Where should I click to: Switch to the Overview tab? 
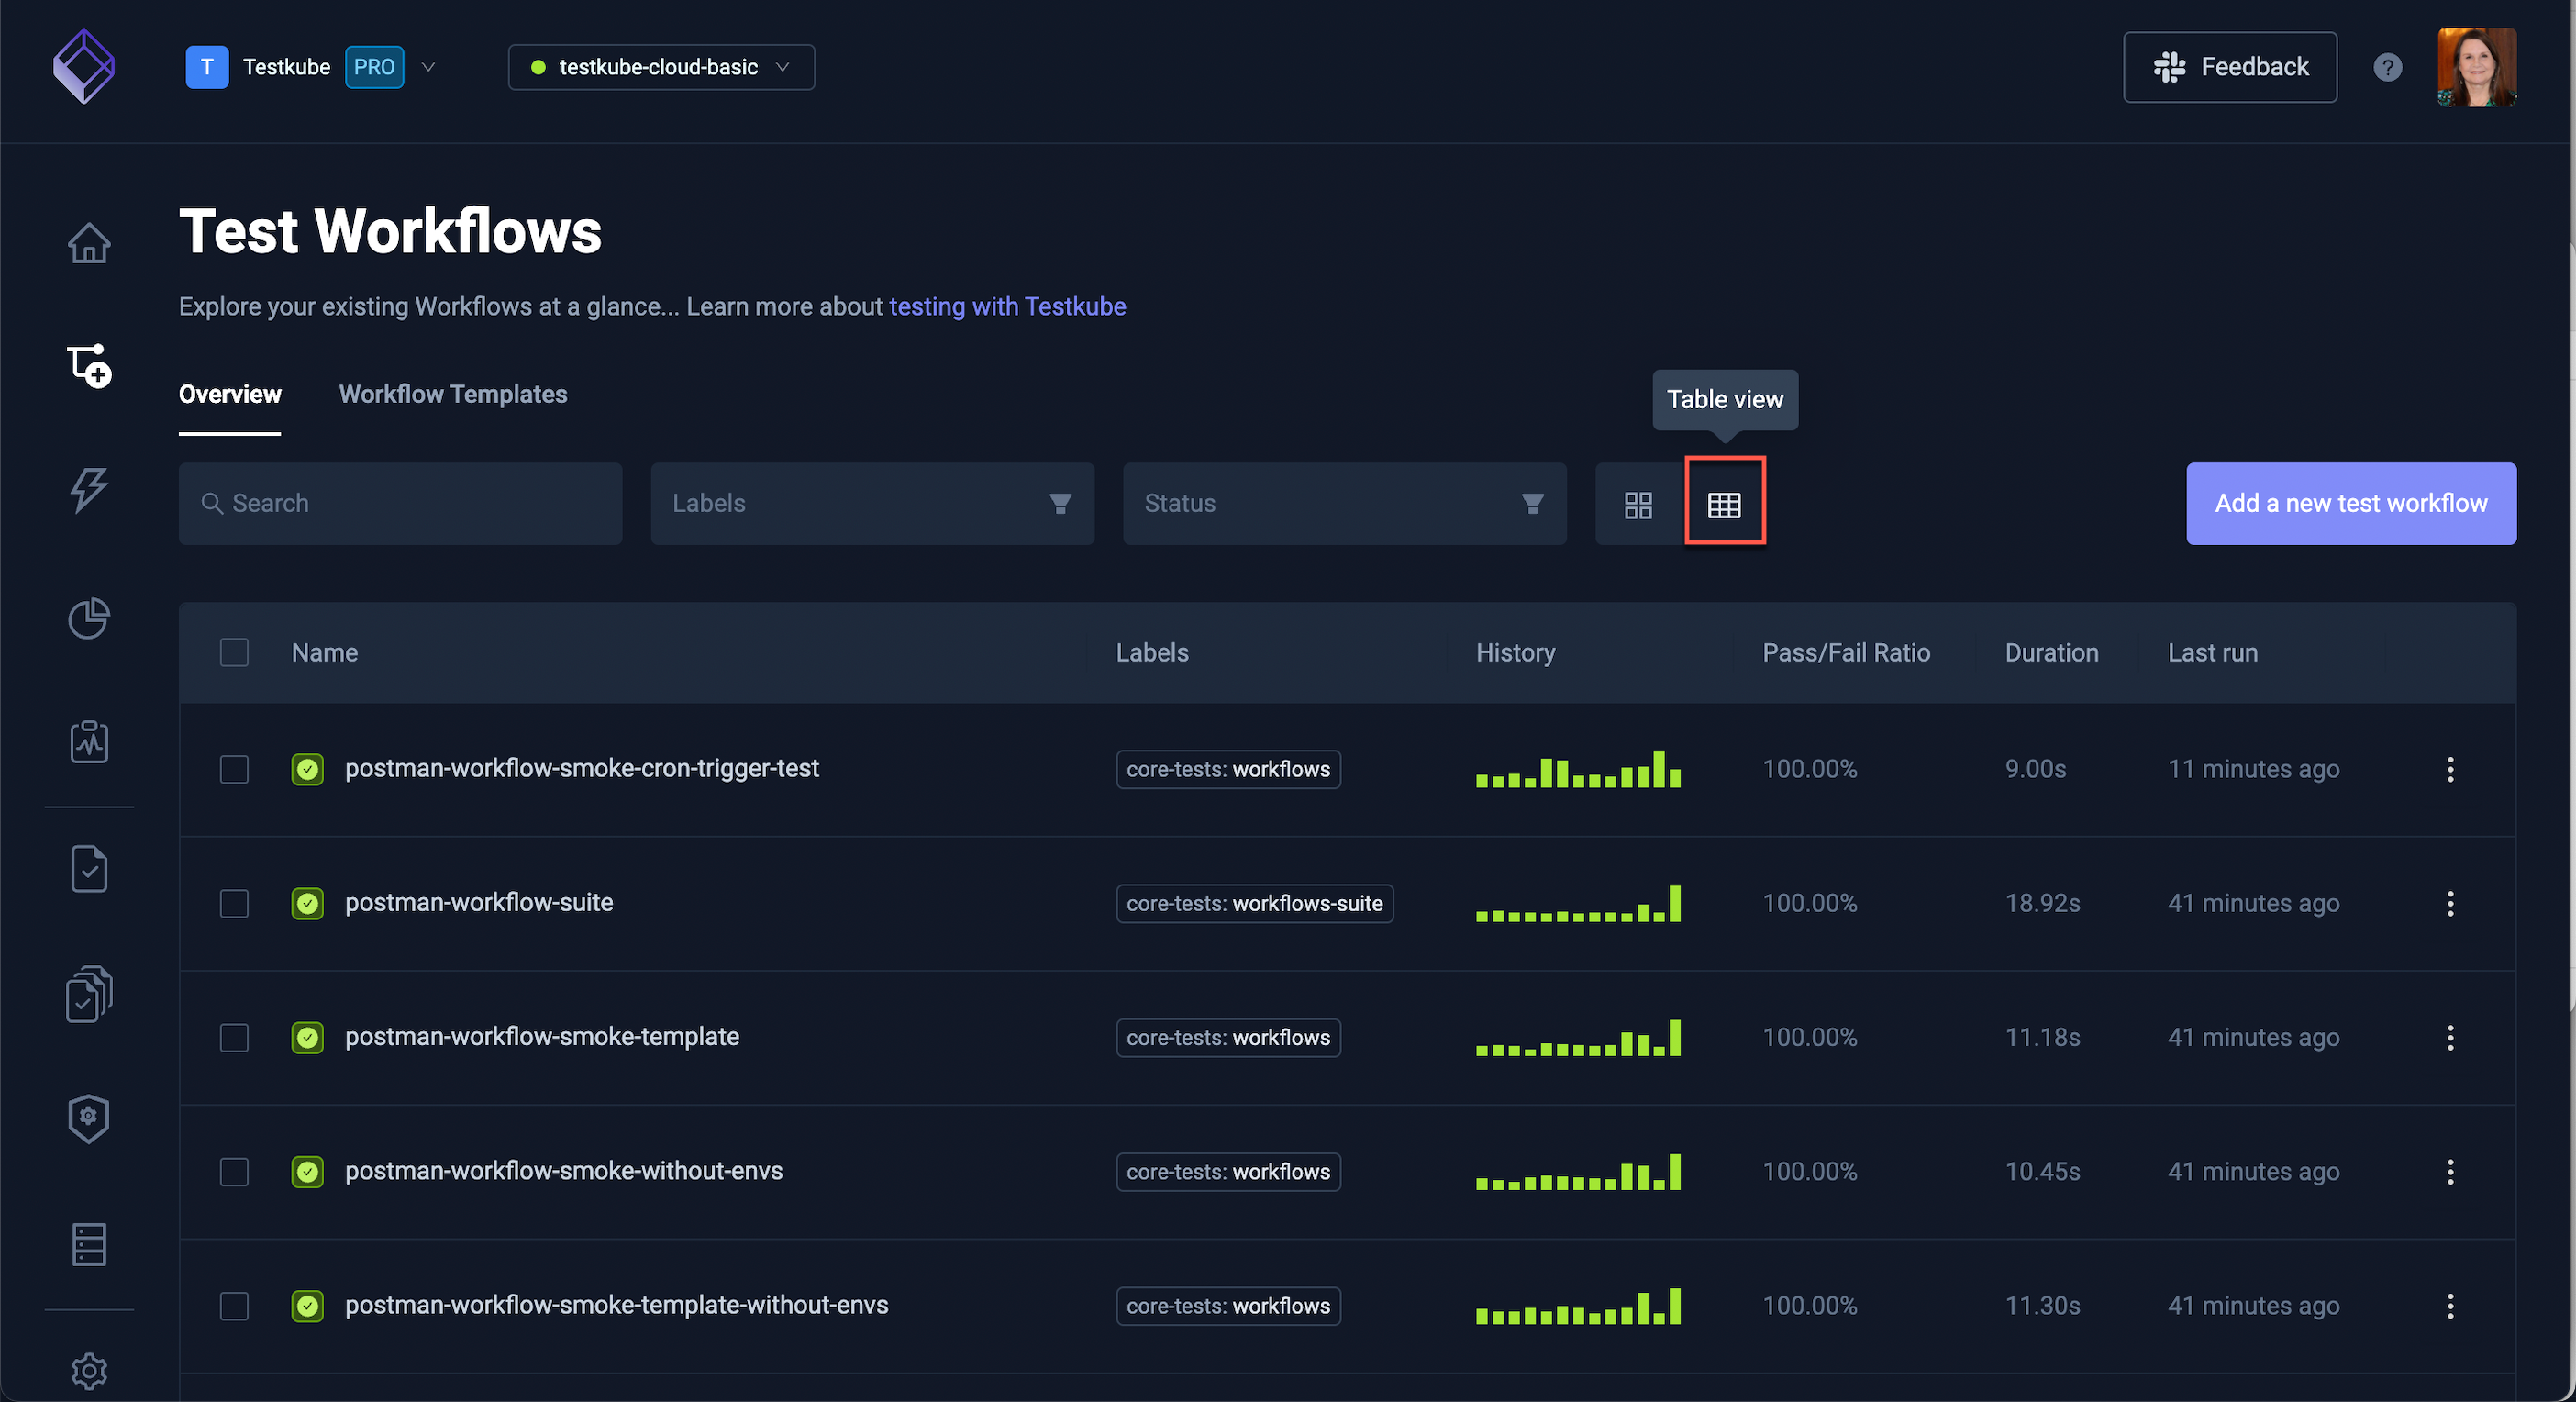tap(230, 394)
